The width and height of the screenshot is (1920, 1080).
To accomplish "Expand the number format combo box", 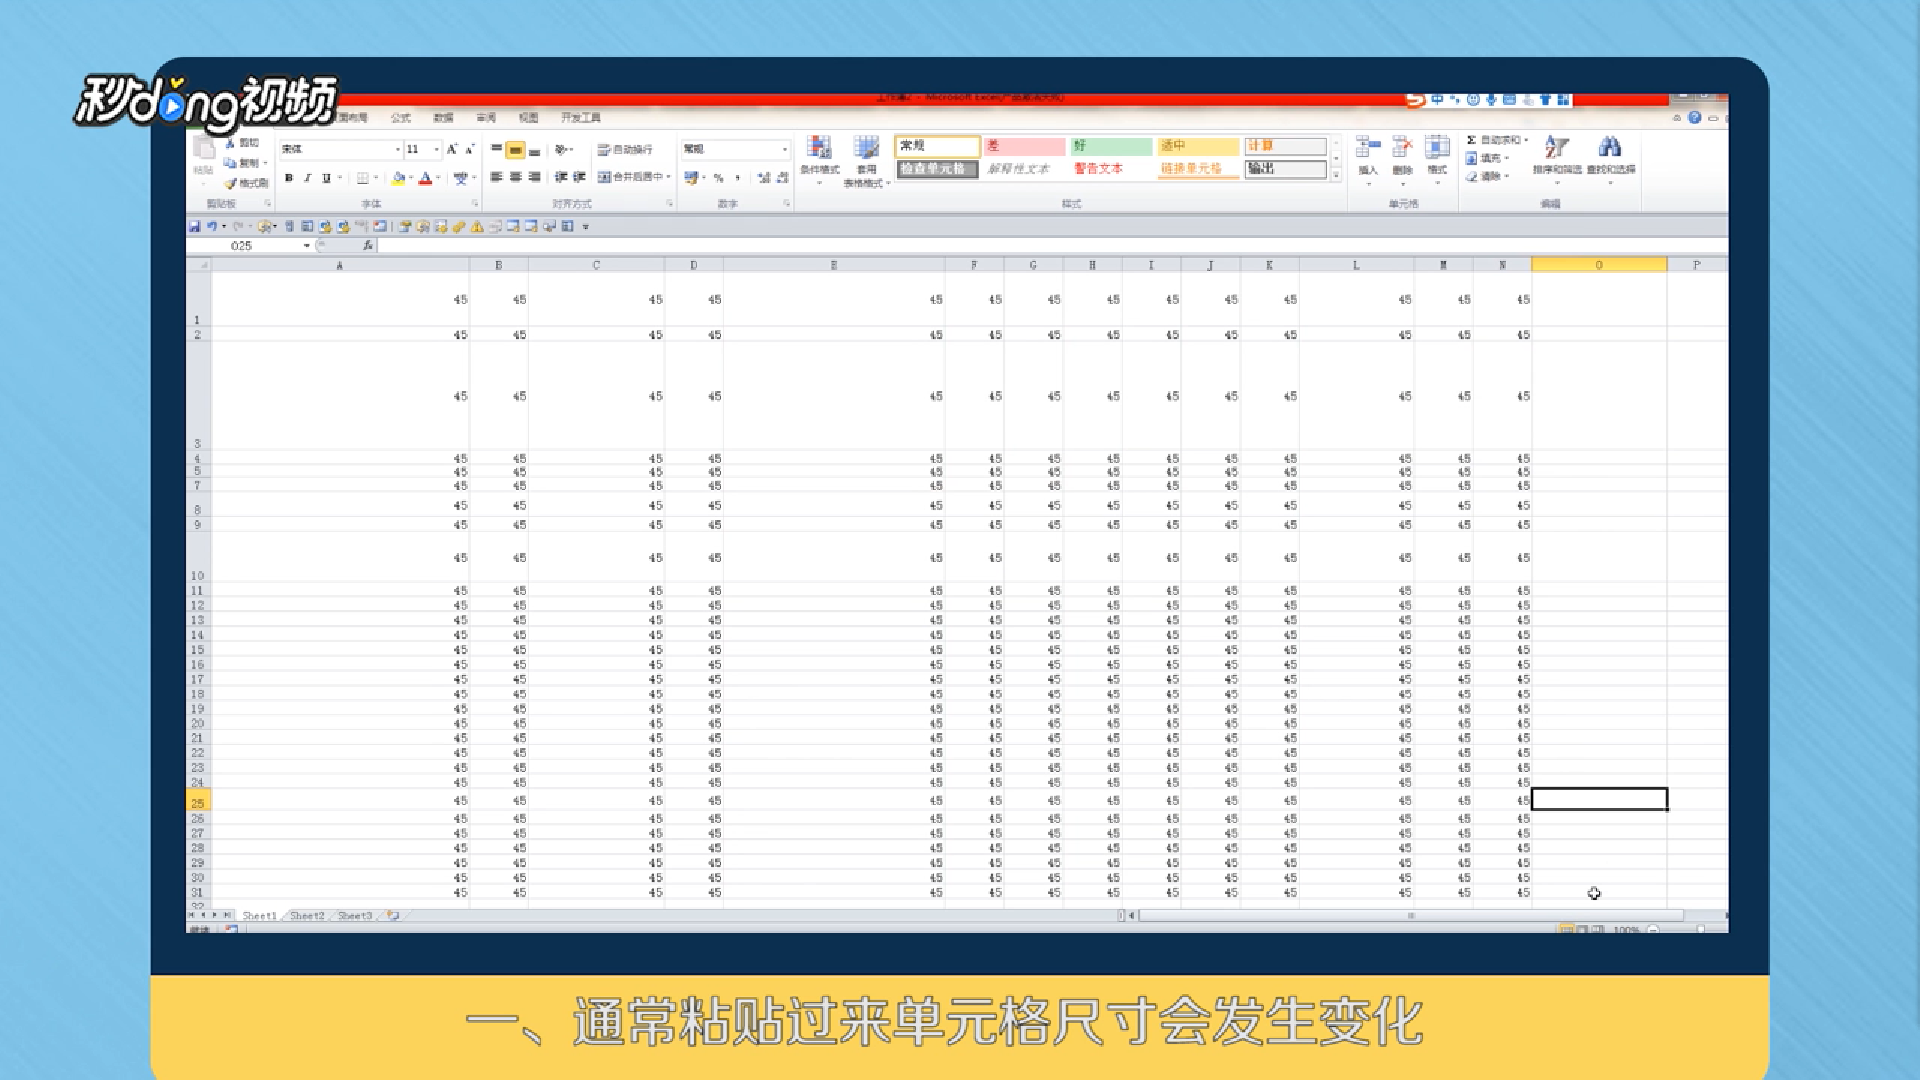I will coord(784,150).
